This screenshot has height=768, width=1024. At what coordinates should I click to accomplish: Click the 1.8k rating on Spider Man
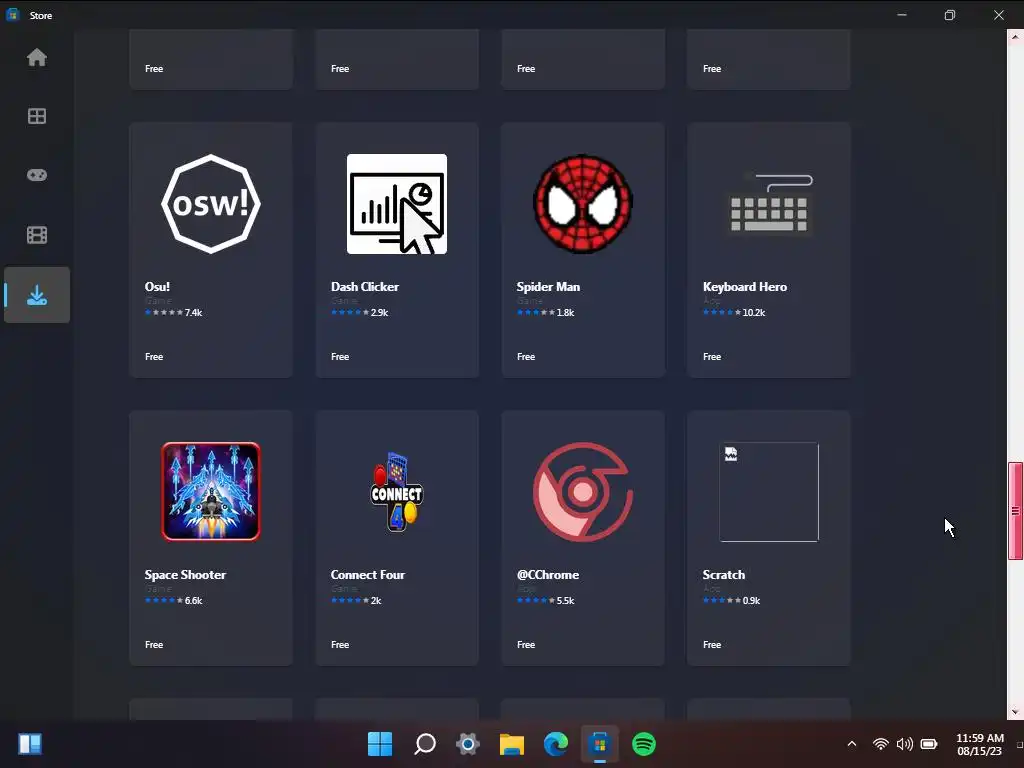pyautogui.click(x=566, y=313)
